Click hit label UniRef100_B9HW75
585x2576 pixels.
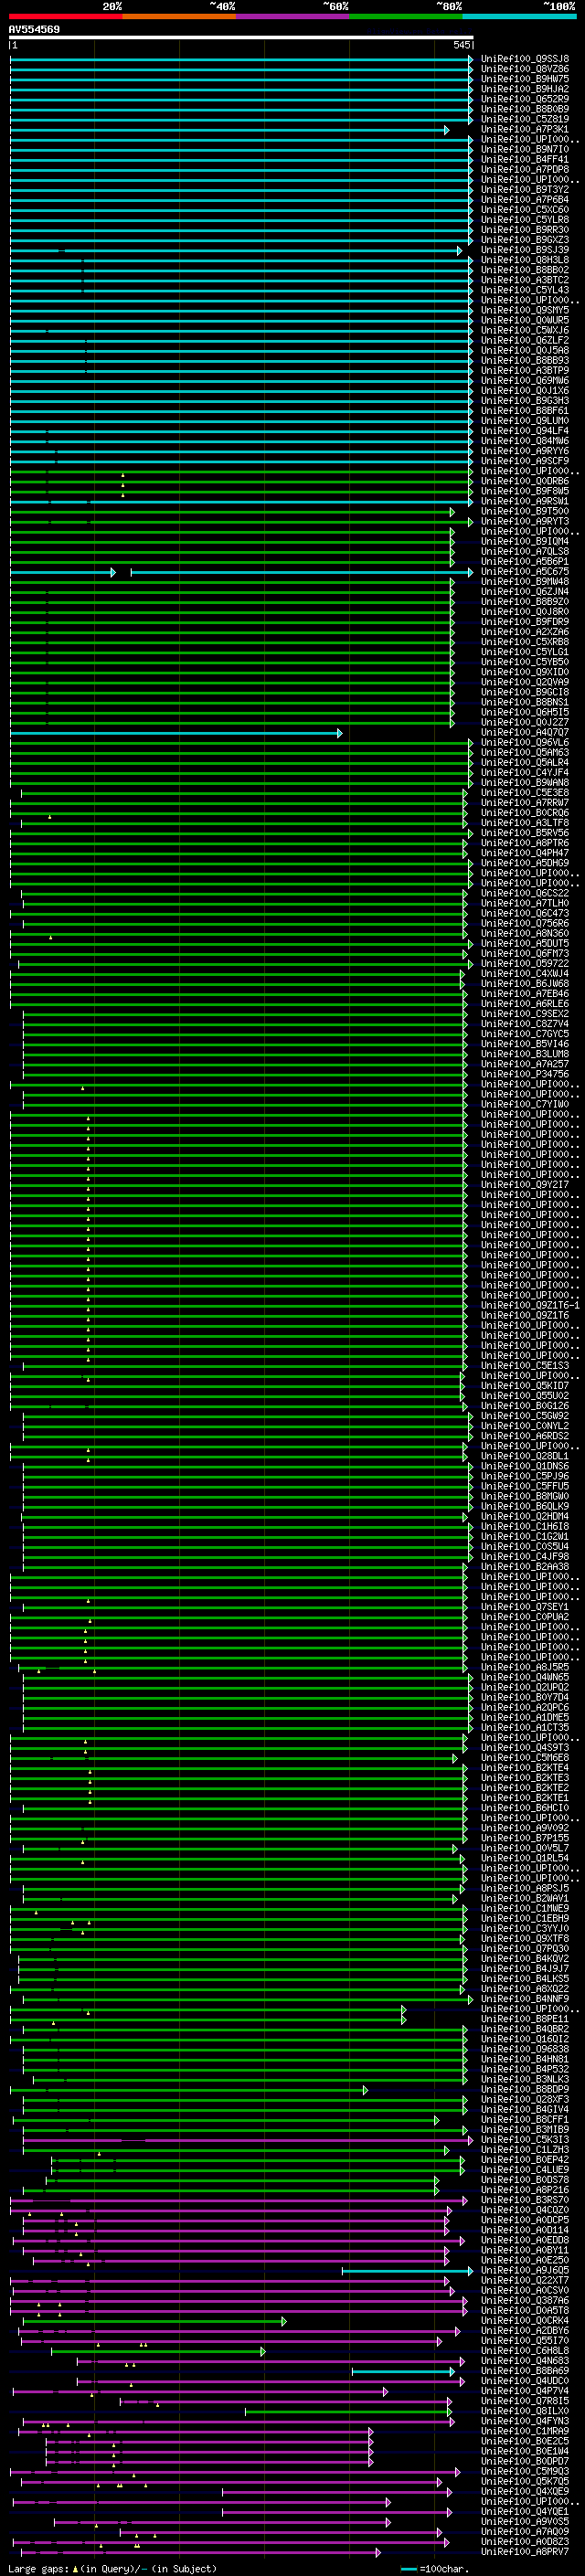pos(525,79)
